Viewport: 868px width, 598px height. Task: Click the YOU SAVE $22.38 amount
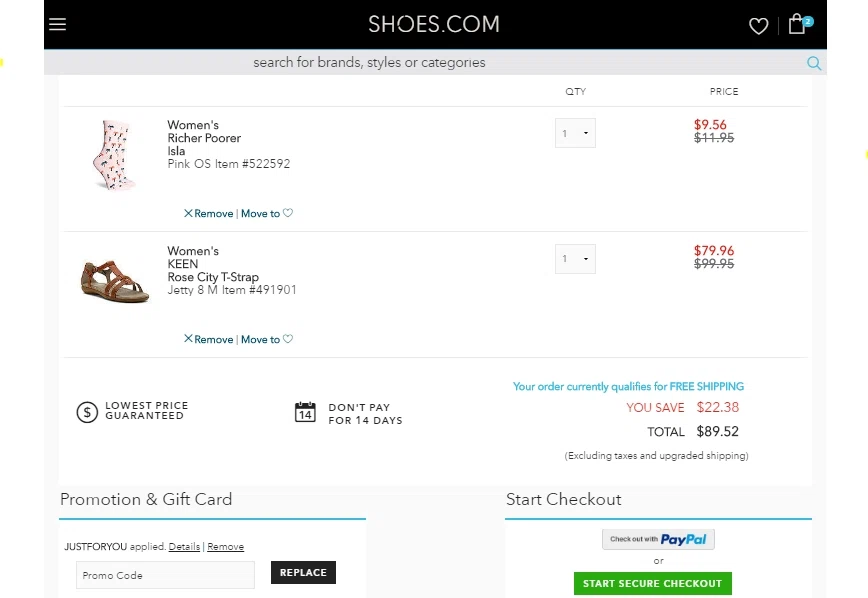(717, 408)
